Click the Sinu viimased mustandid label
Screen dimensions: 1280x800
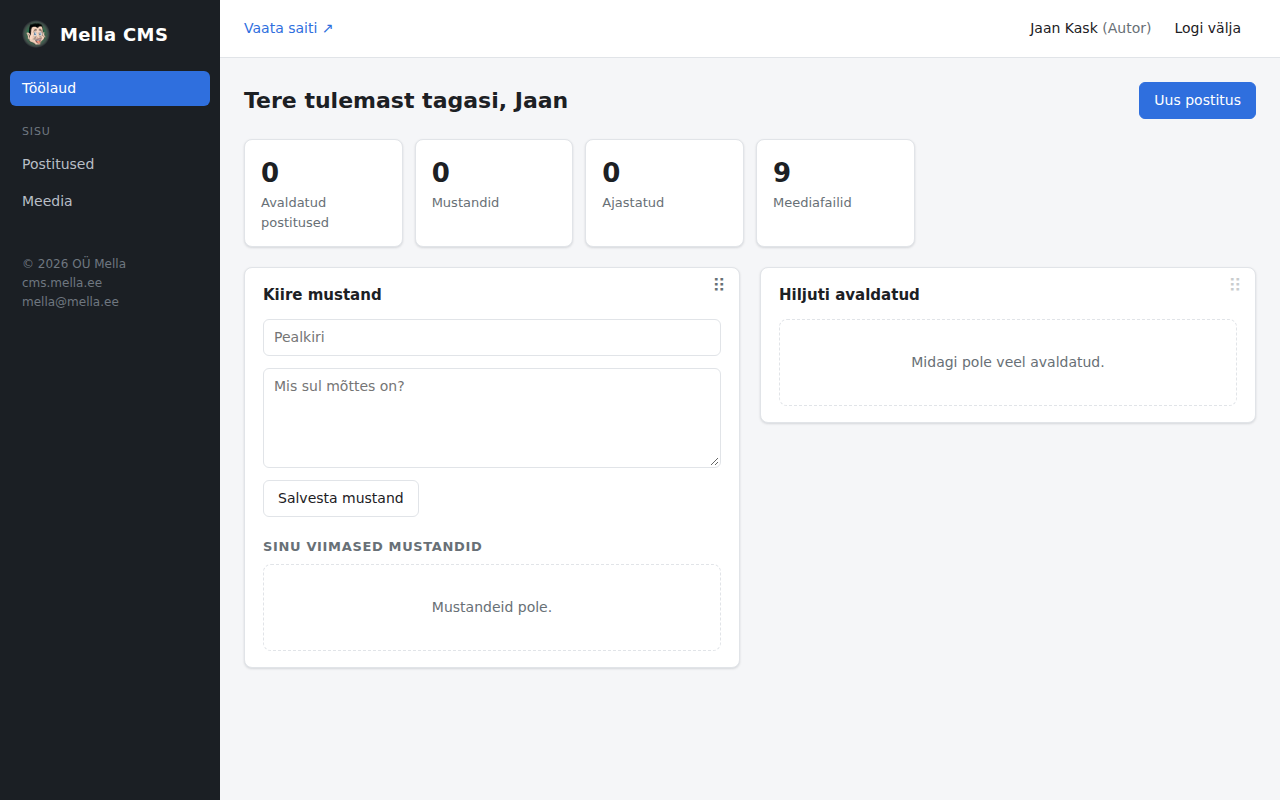[x=373, y=547]
